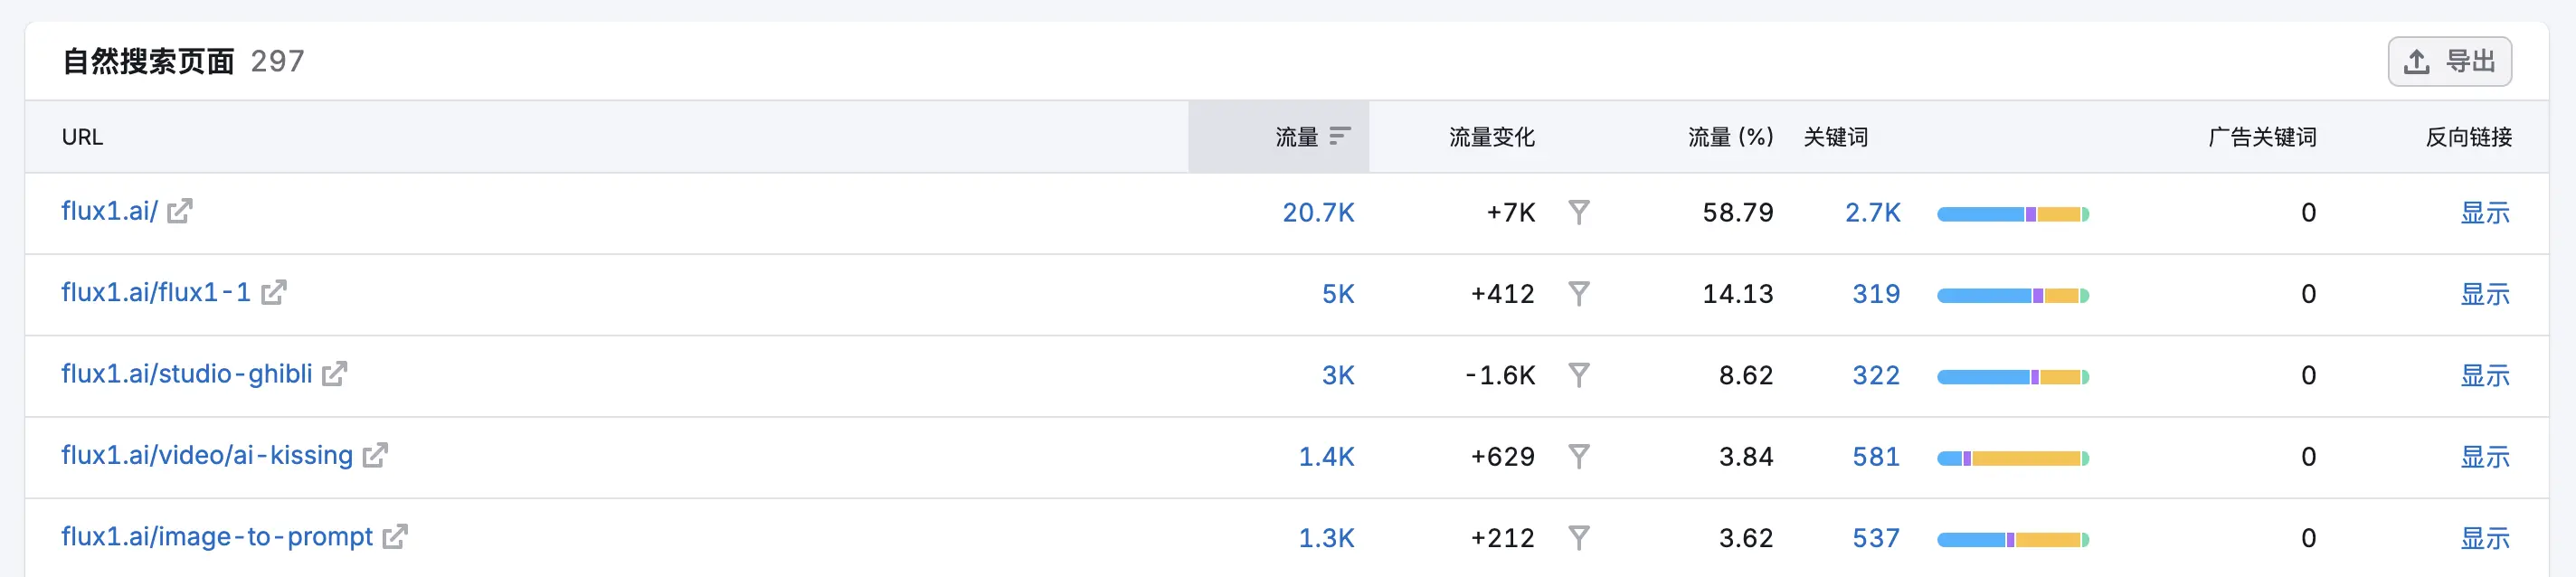This screenshot has width=2576, height=577.
Task: Open the 2.7K keywords count link
Action: tap(1873, 213)
